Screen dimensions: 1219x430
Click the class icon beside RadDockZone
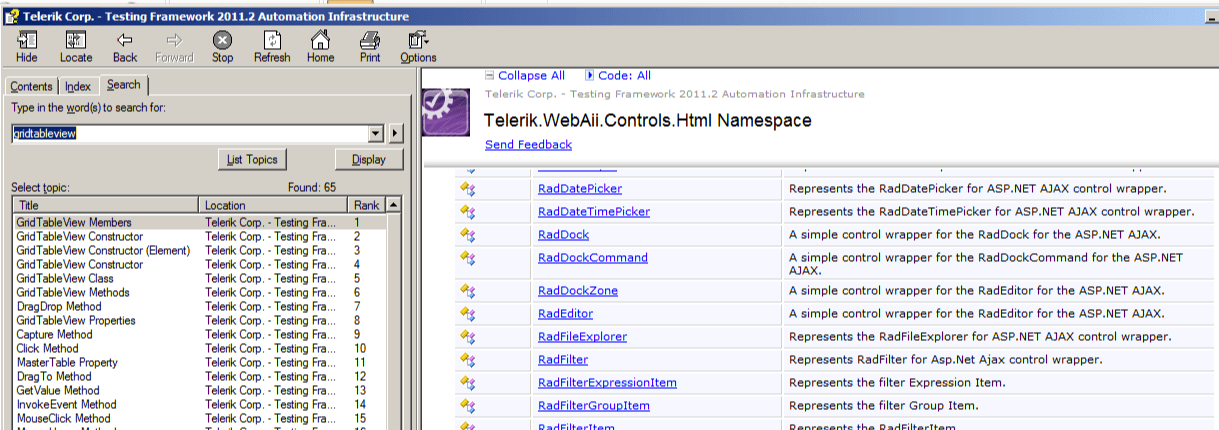(467, 291)
